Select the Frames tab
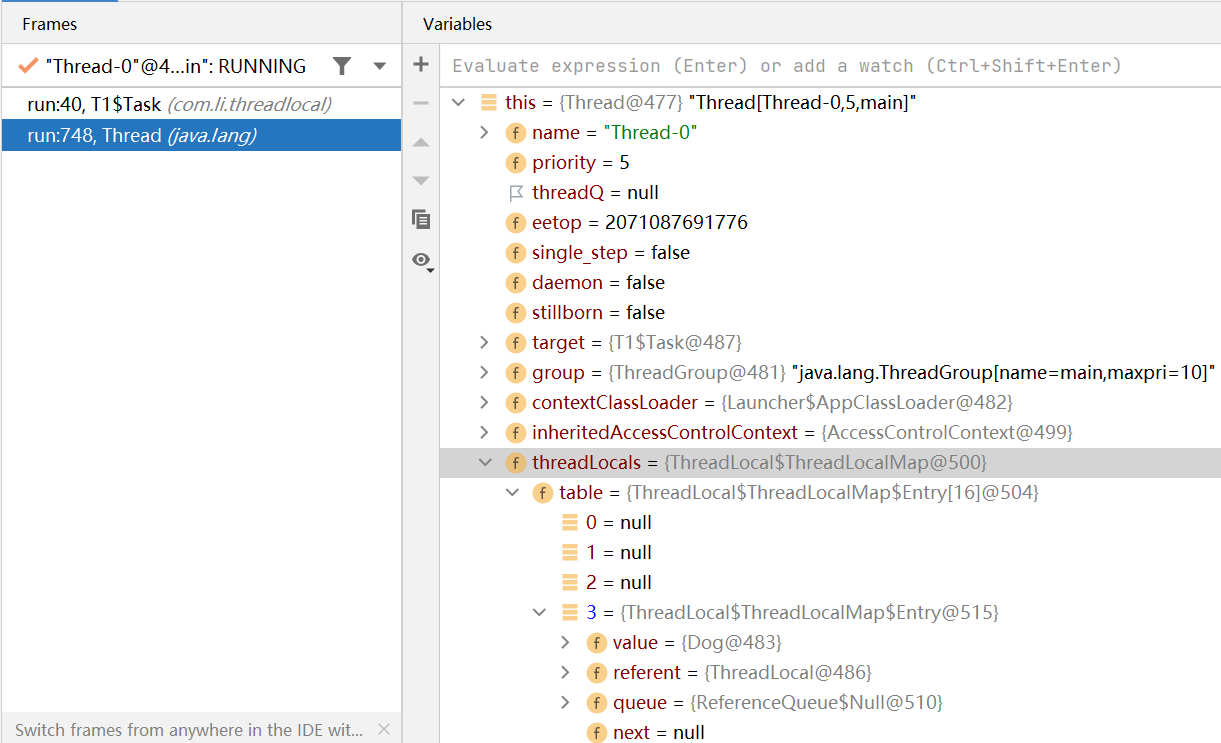Screen dimensions: 1221x743 click(50, 24)
